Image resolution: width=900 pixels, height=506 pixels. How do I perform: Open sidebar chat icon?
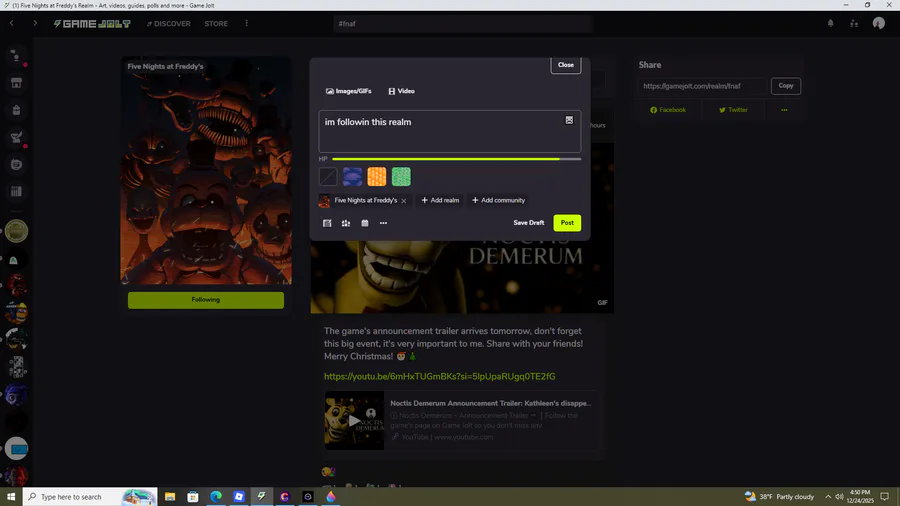point(16,165)
